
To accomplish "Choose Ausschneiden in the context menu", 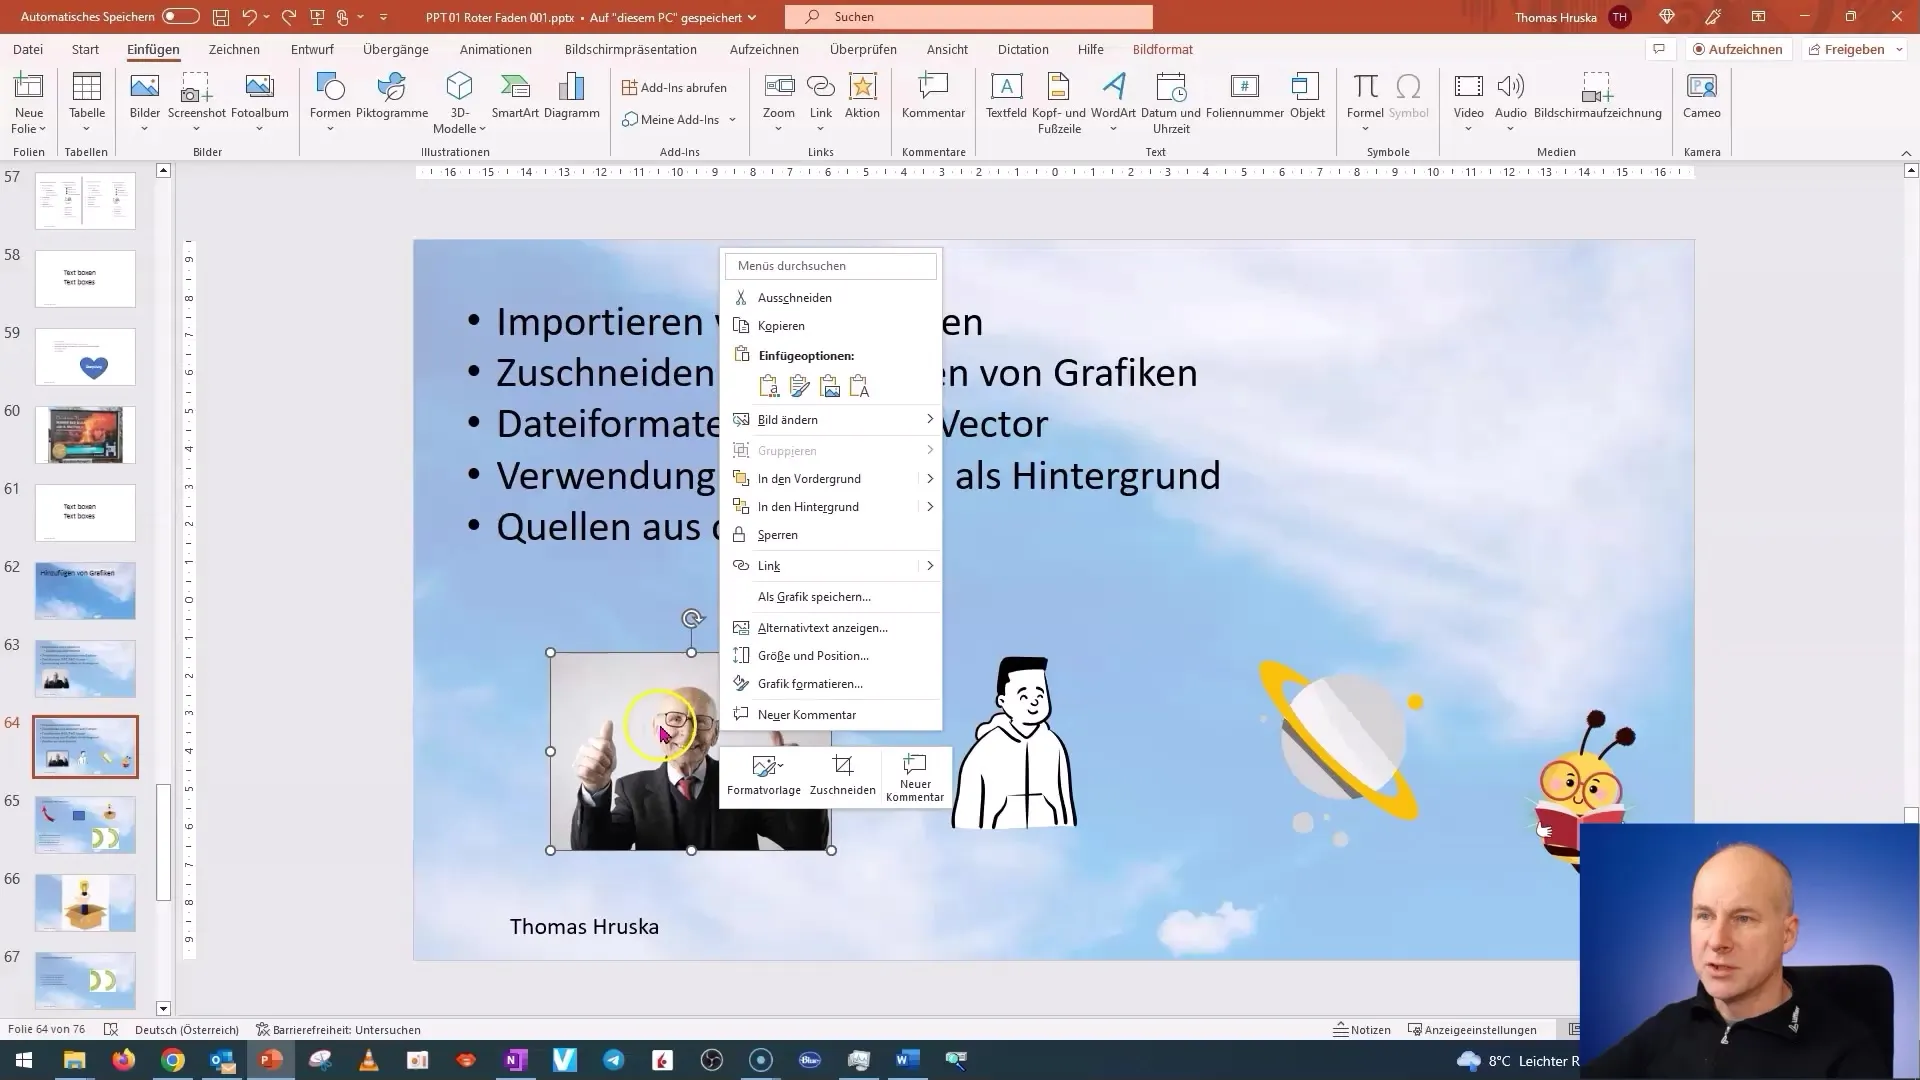I will click(832, 297).
